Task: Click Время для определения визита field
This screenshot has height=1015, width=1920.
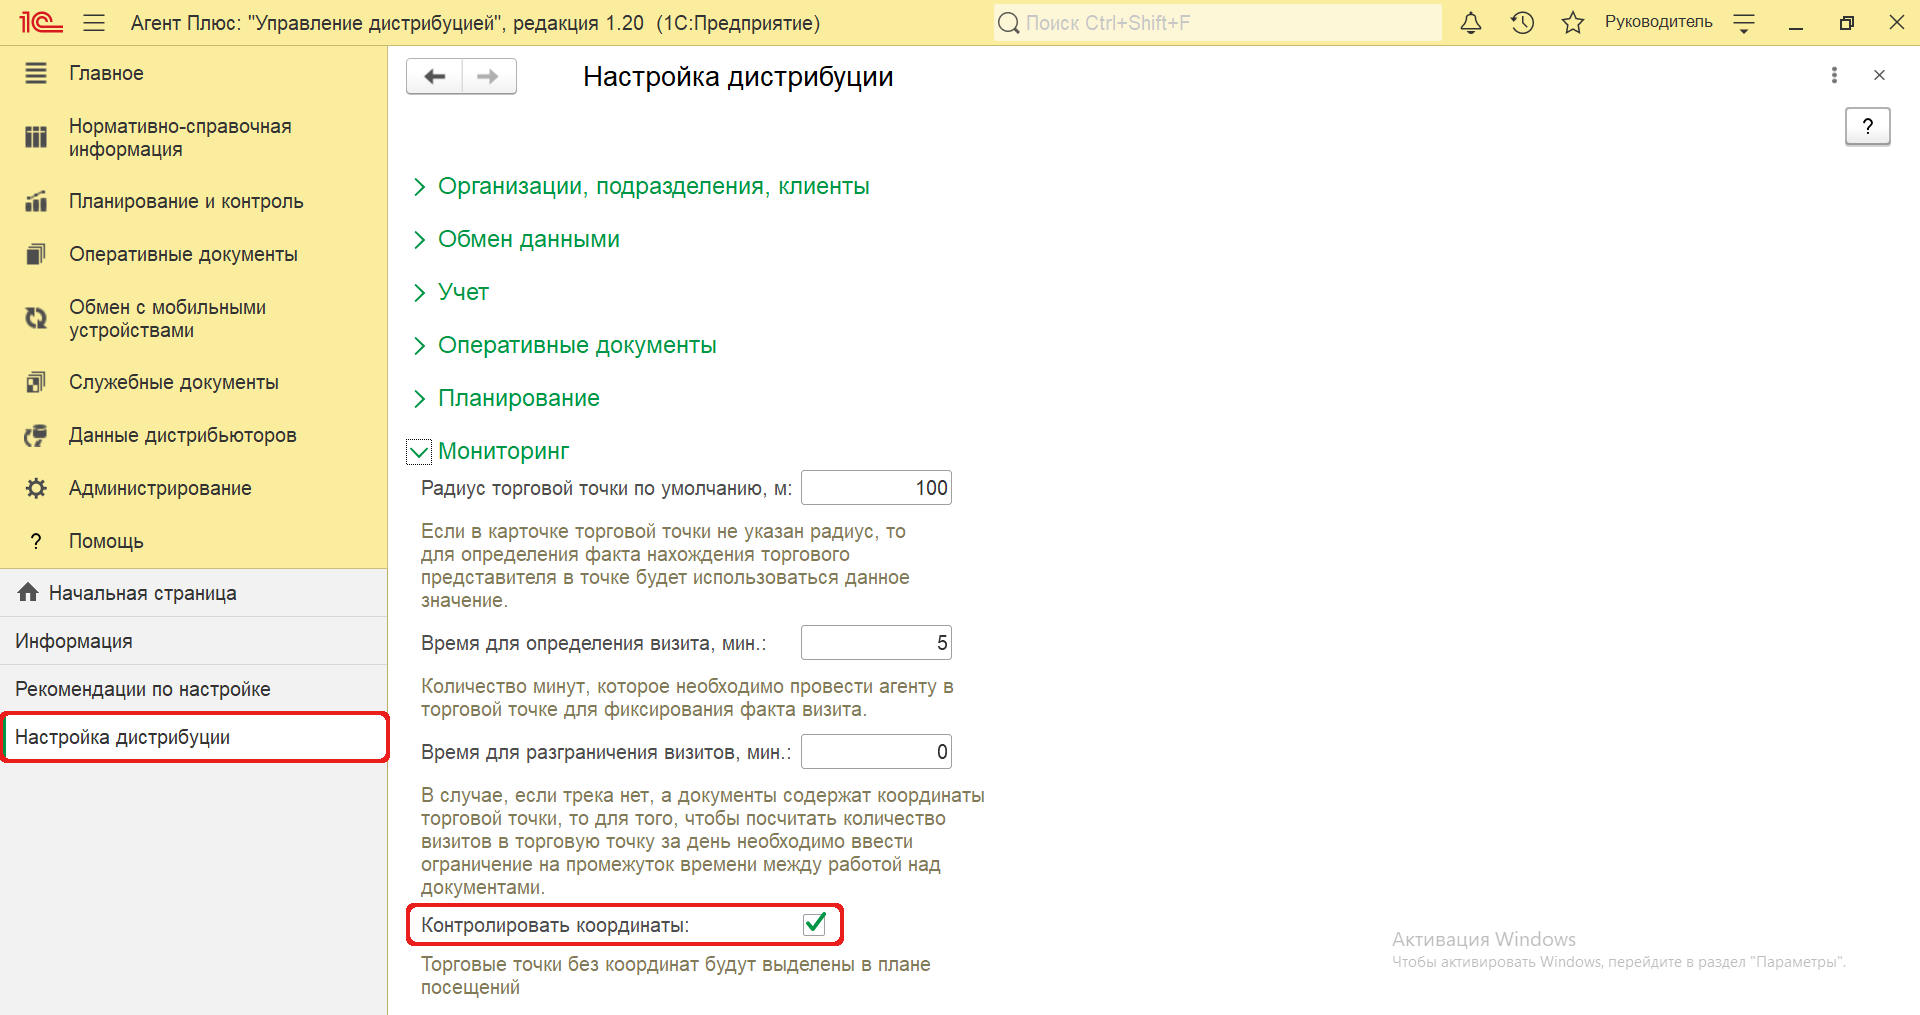Action: [876, 643]
